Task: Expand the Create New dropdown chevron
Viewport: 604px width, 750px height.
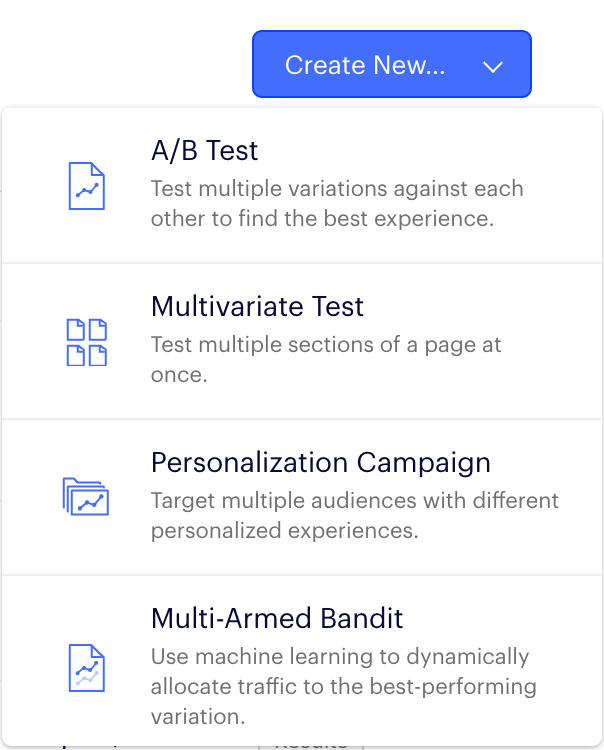Action: (492, 66)
